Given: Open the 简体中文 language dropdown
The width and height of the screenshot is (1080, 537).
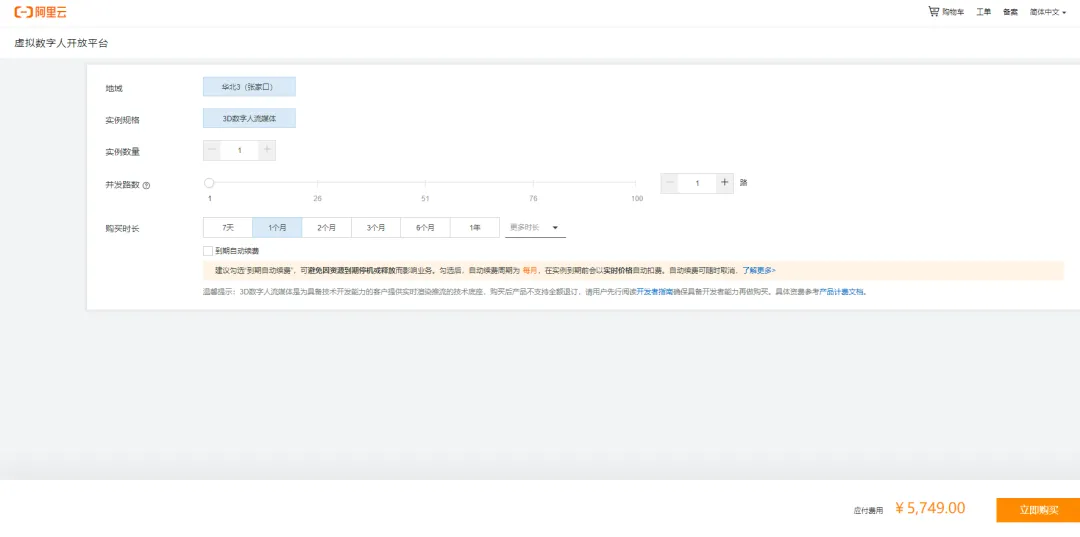Looking at the screenshot, I should (1048, 12).
